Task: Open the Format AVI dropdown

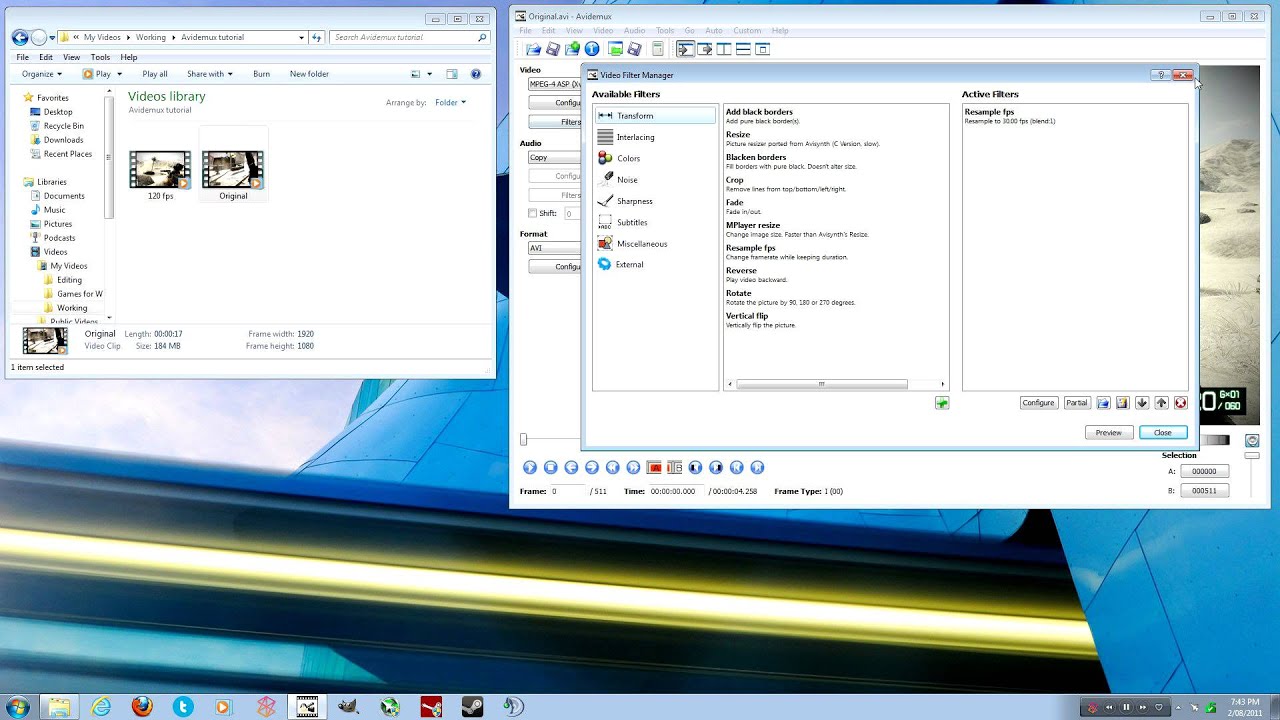Action: 555,248
